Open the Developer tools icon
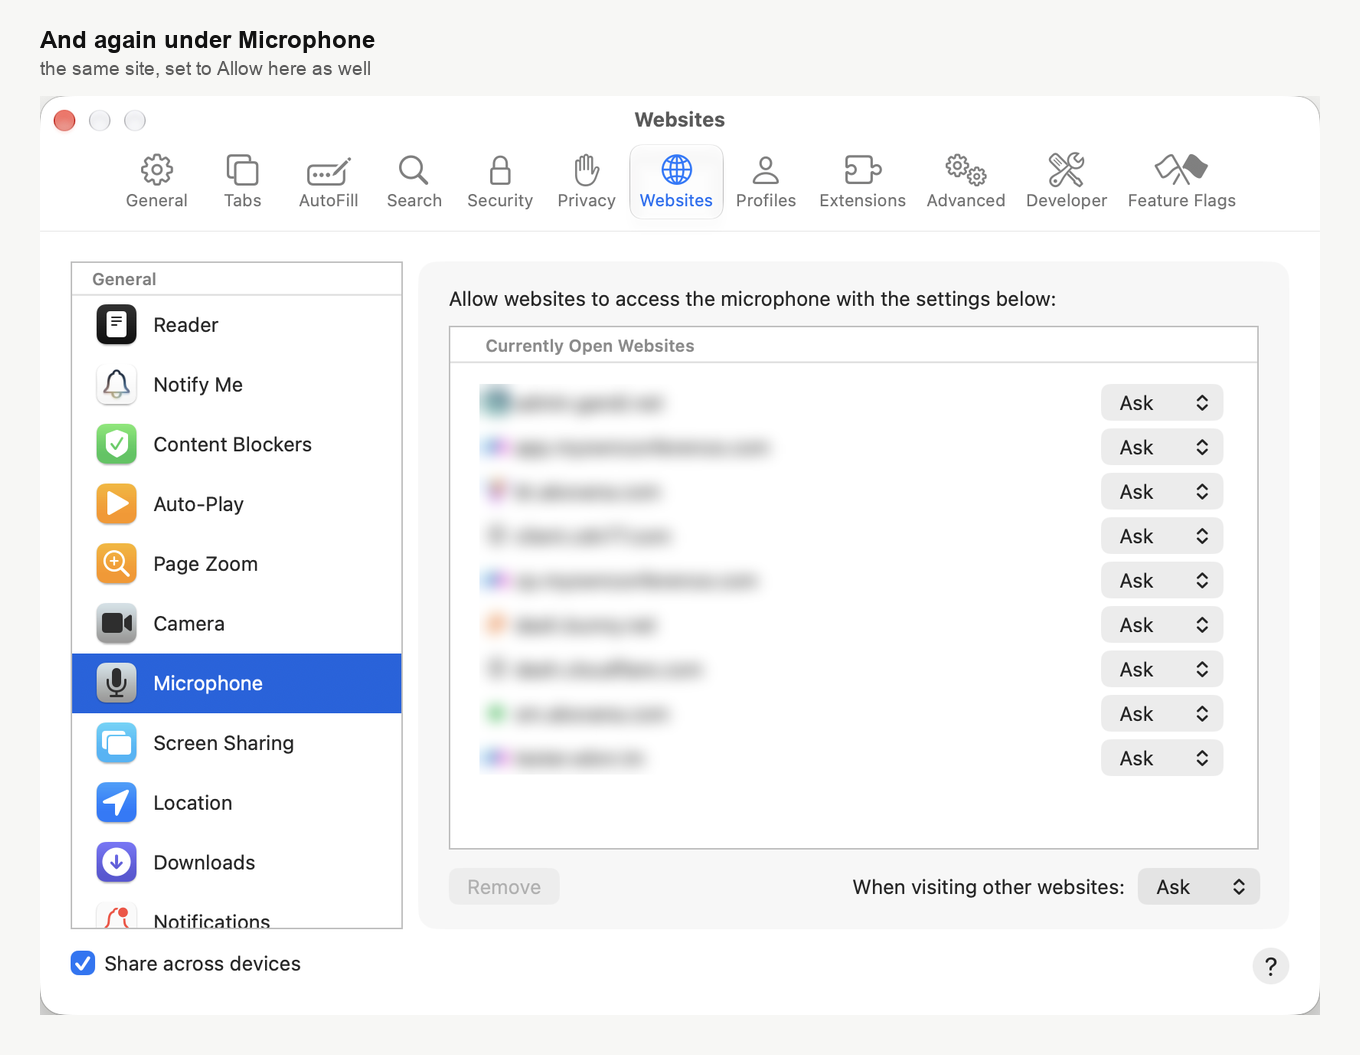1360x1055 pixels. (1066, 170)
